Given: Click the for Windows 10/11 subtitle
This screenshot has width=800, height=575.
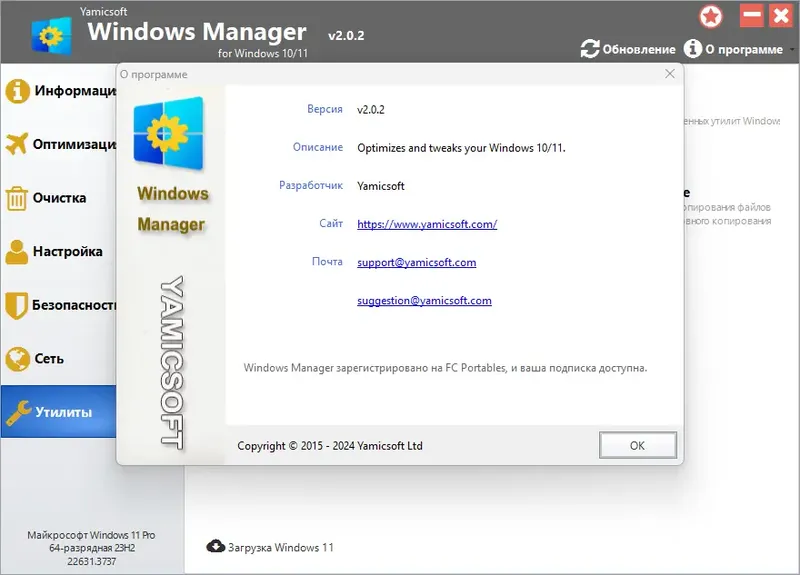Looking at the screenshot, I should (x=263, y=53).
